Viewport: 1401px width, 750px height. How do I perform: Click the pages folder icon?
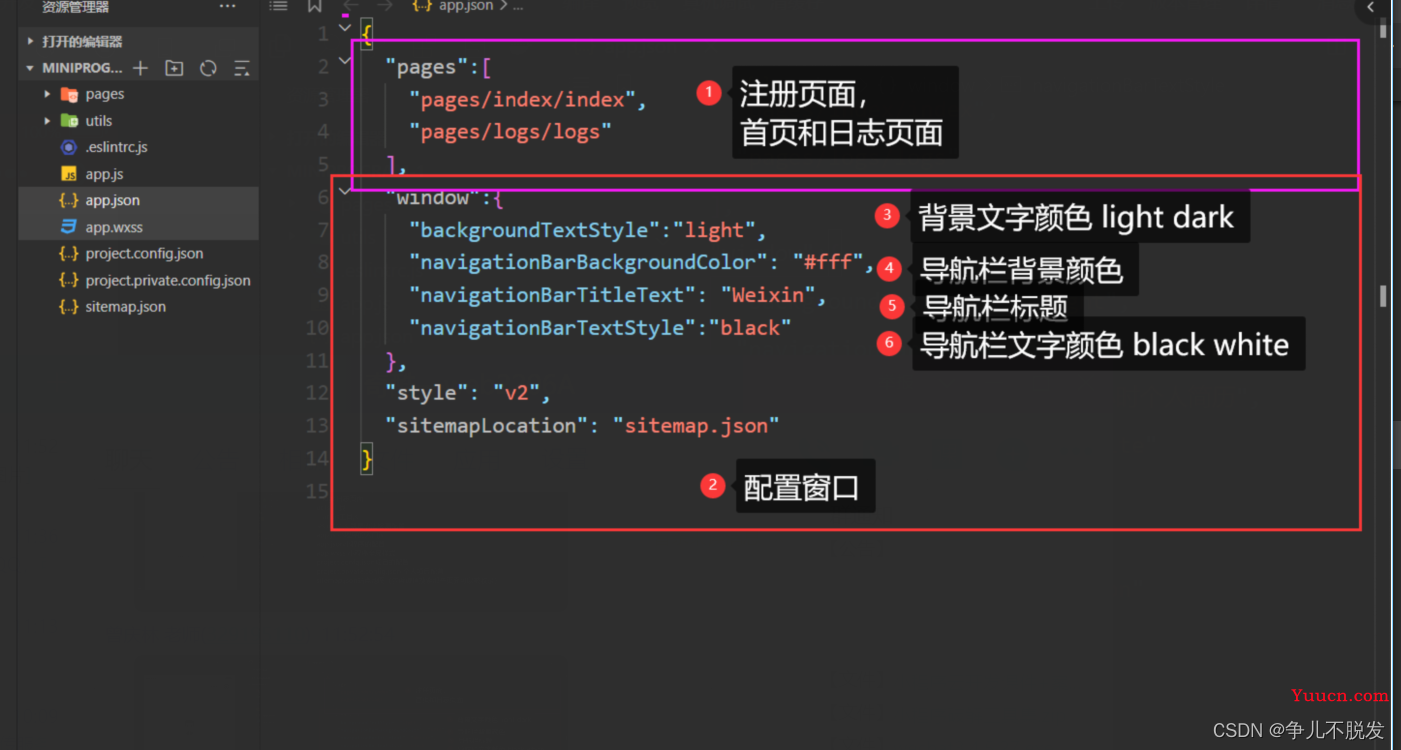(69, 94)
